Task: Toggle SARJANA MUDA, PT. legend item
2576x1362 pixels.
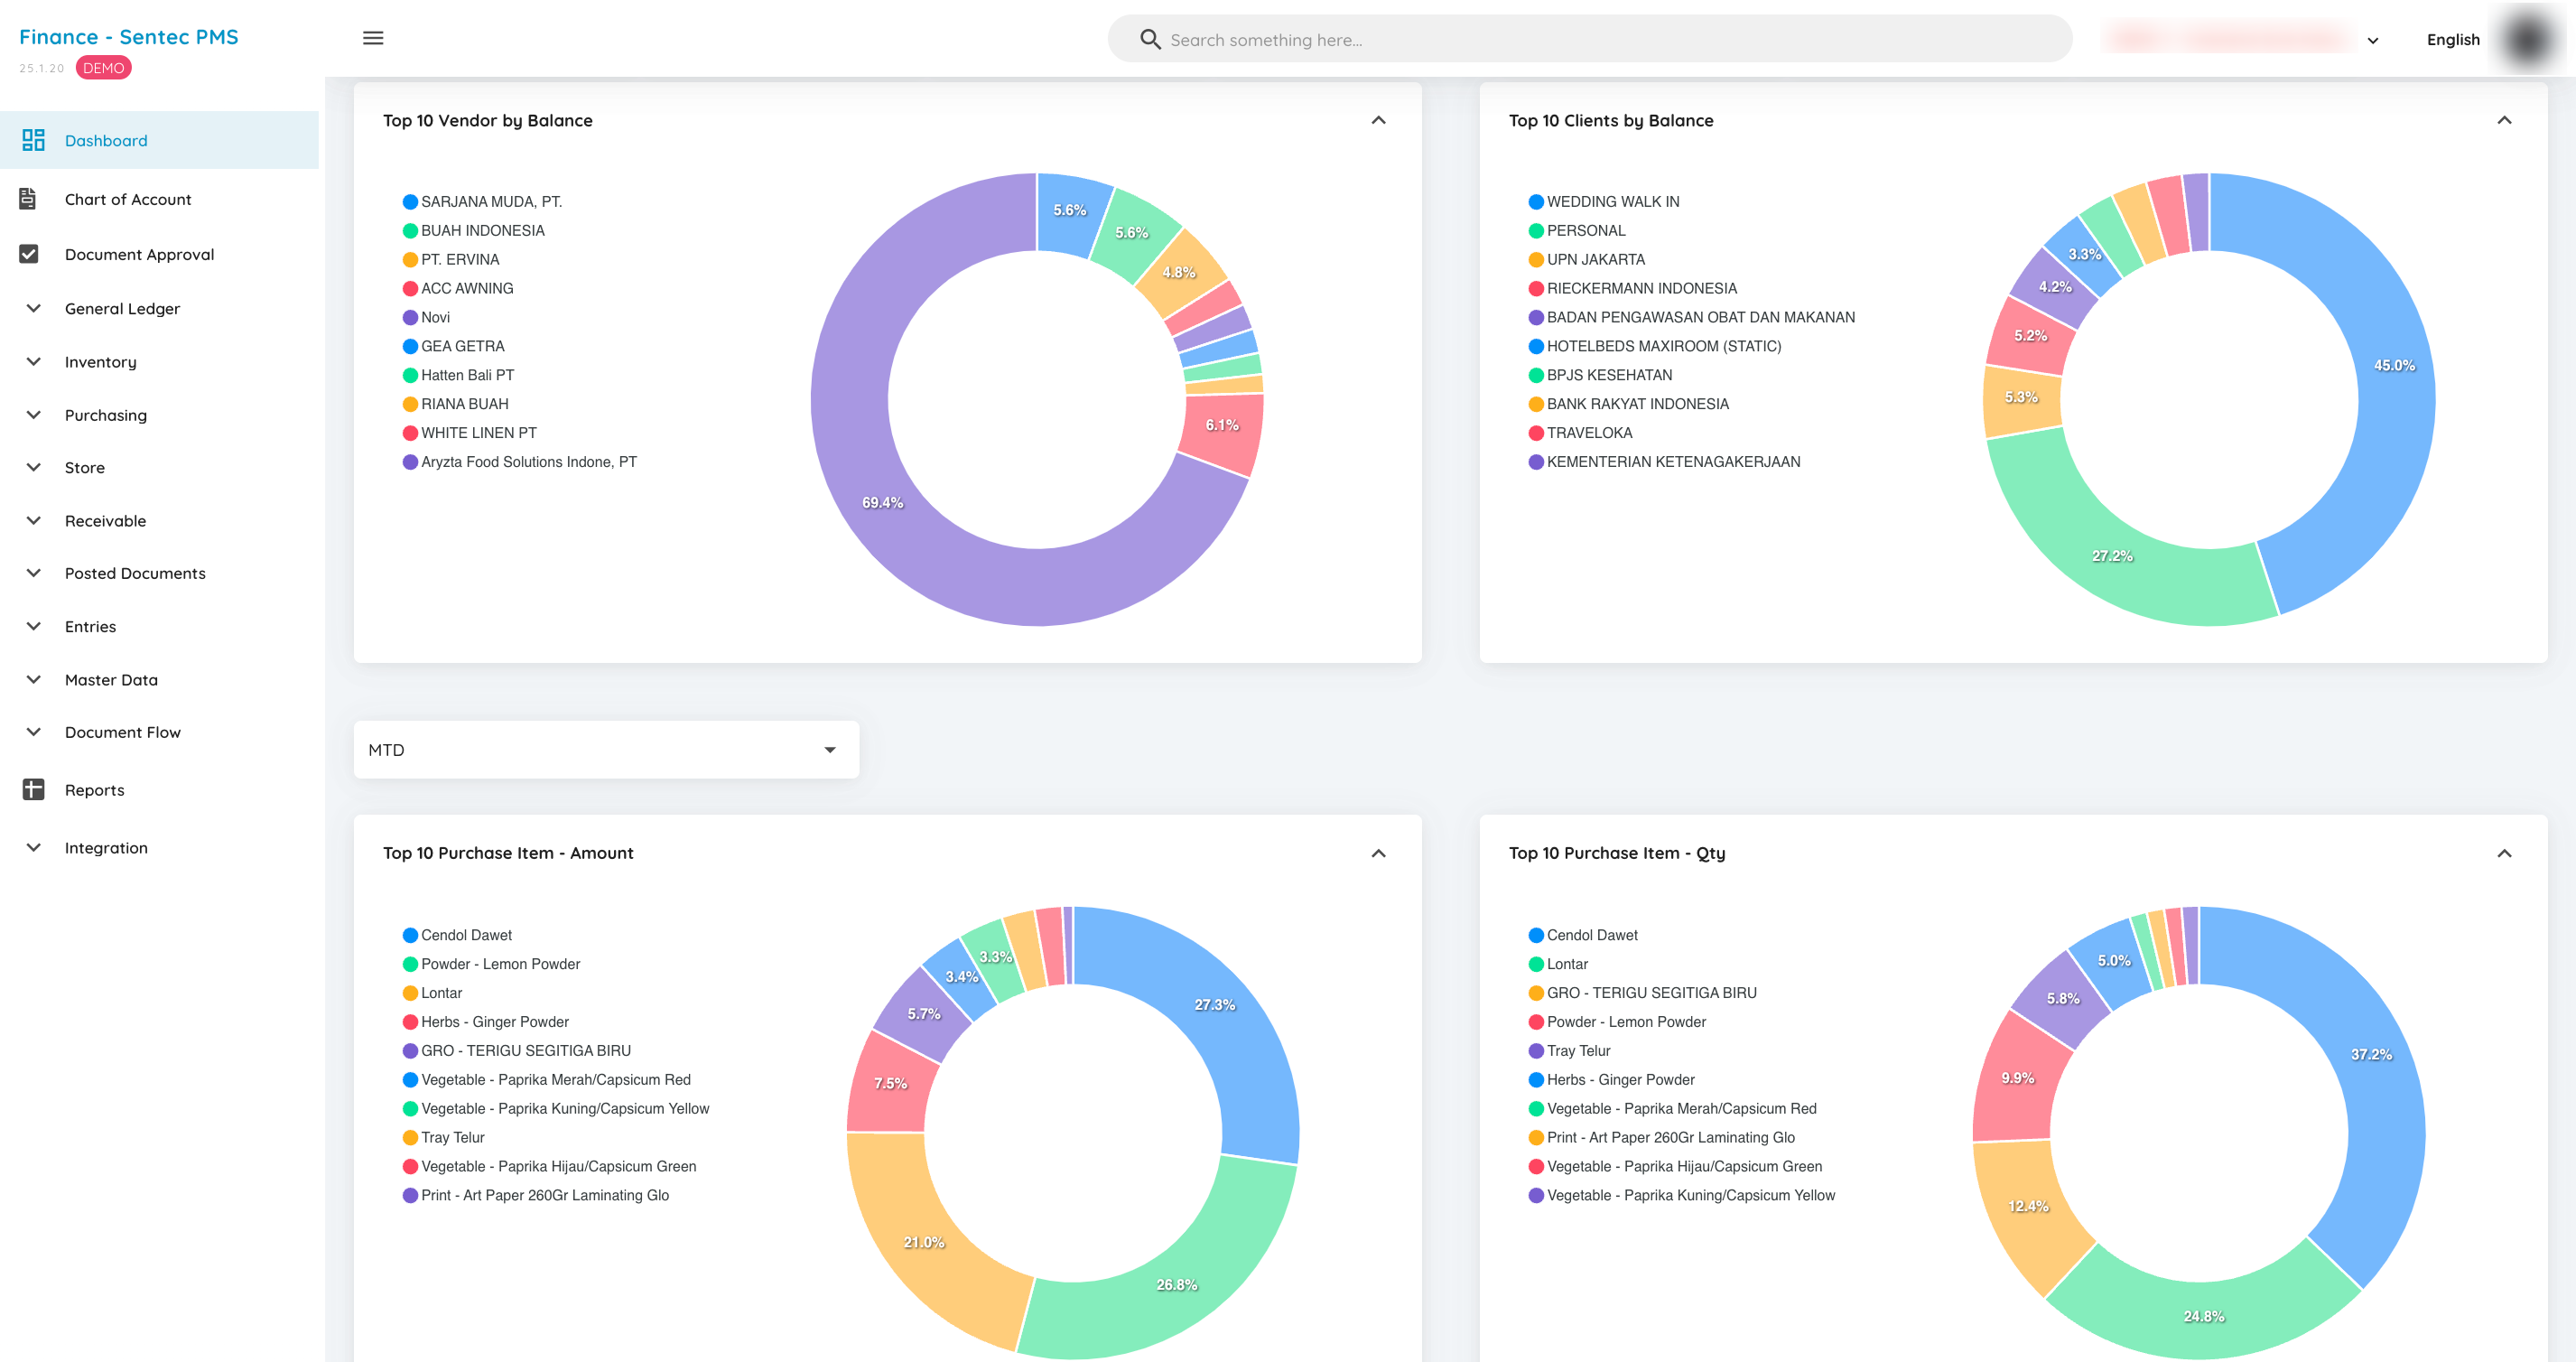Action: pyautogui.click(x=482, y=202)
